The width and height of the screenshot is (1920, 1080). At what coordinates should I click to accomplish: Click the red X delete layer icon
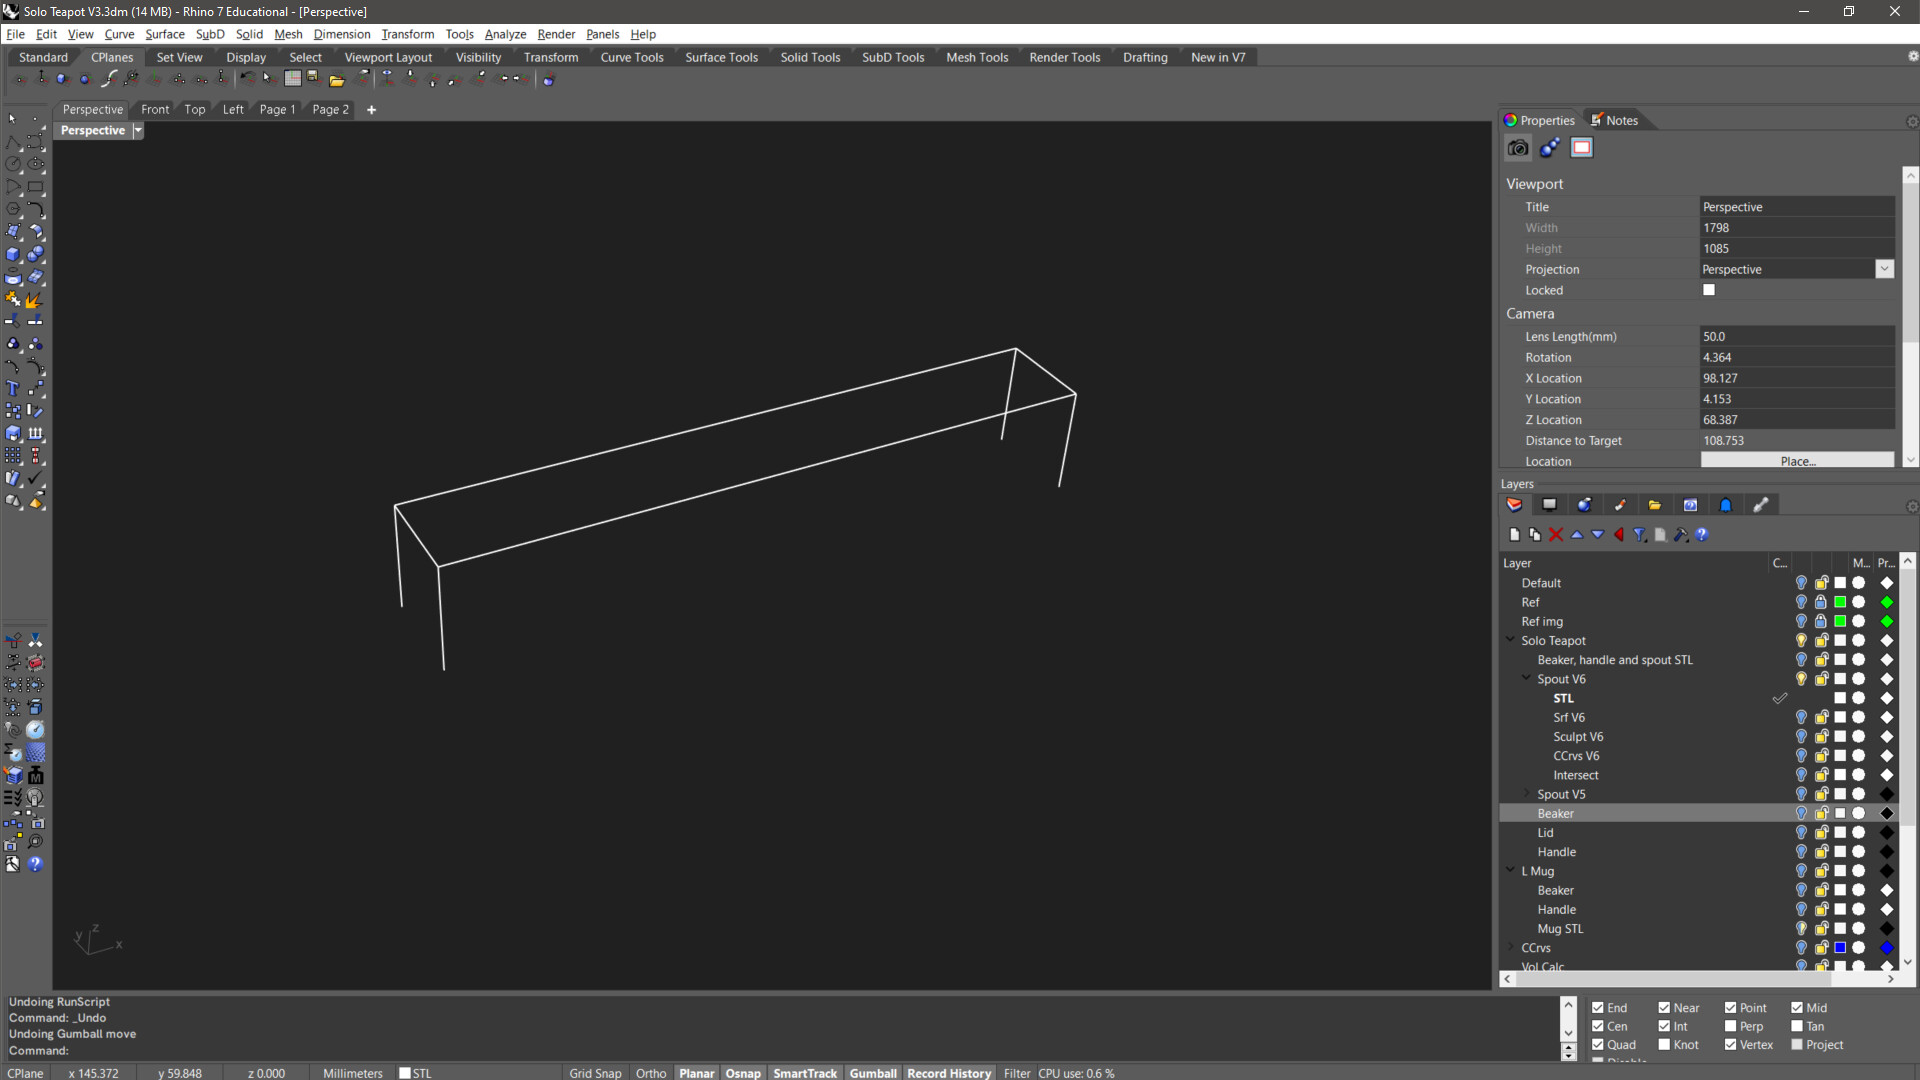1556,535
